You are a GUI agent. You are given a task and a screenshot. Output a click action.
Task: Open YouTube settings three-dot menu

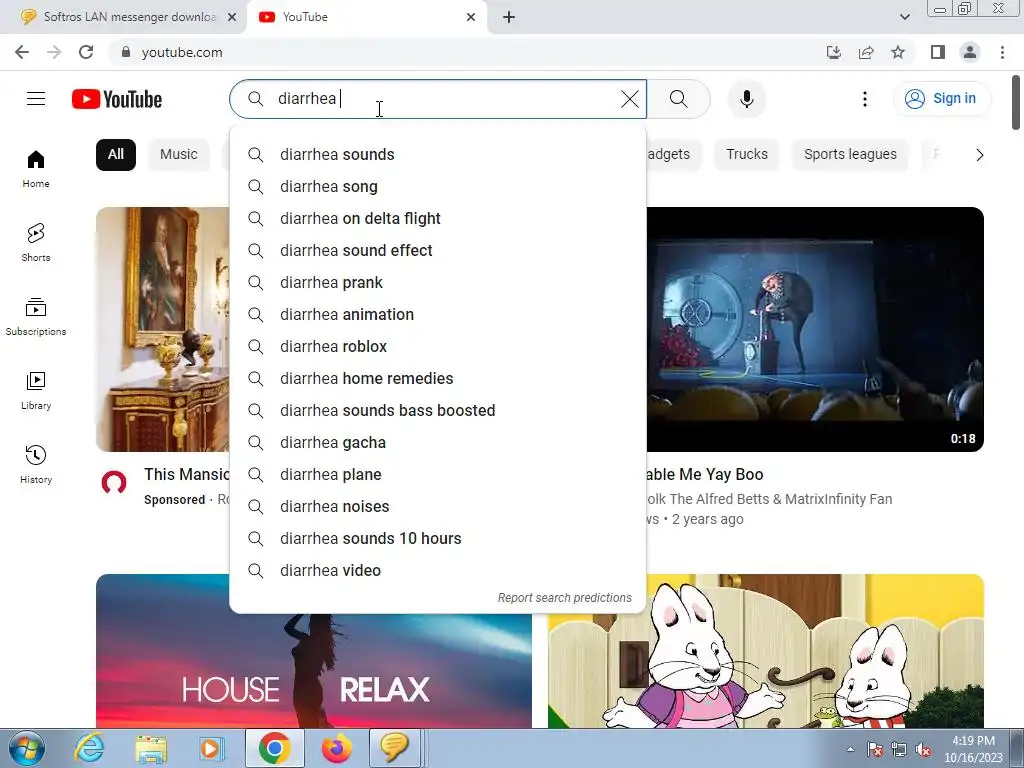(x=865, y=99)
